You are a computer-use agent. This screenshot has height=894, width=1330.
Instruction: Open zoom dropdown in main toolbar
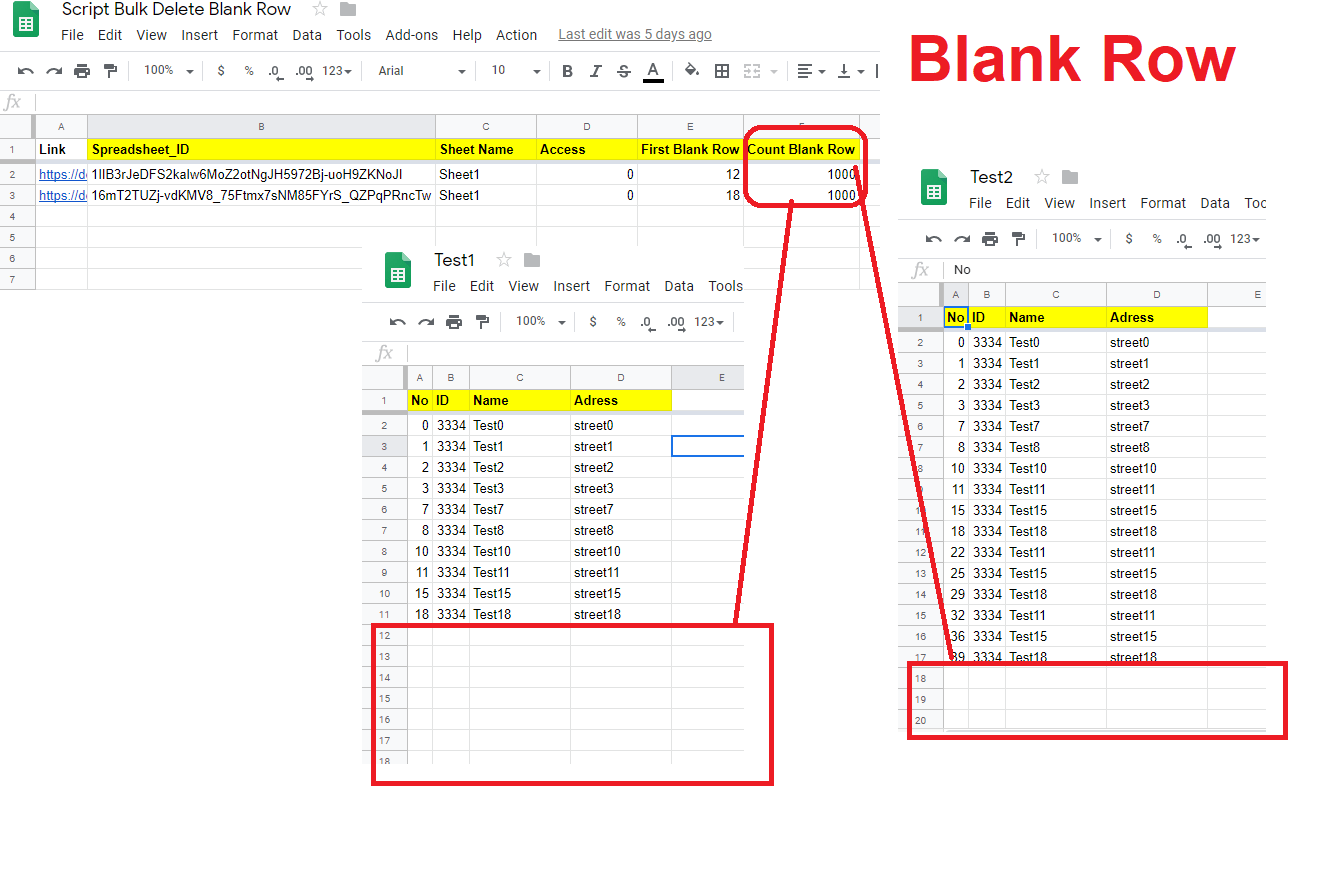pos(168,71)
